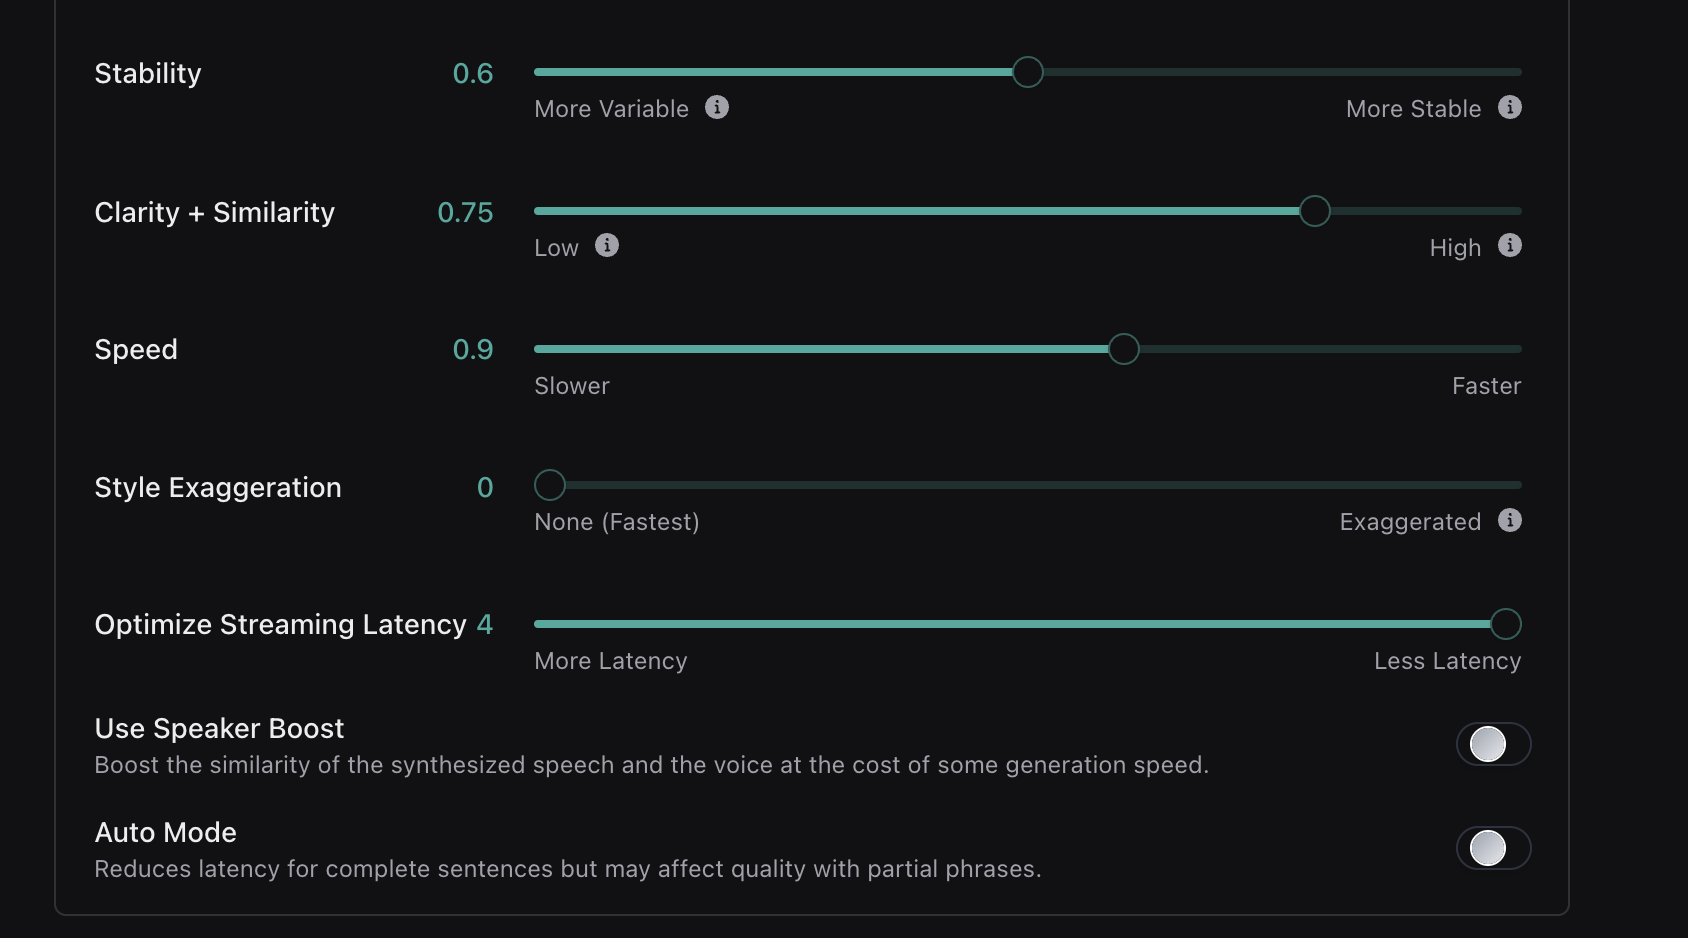Click the Style Exaggeration slider handle
The width and height of the screenshot is (1688, 938).
tap(550, 485)
